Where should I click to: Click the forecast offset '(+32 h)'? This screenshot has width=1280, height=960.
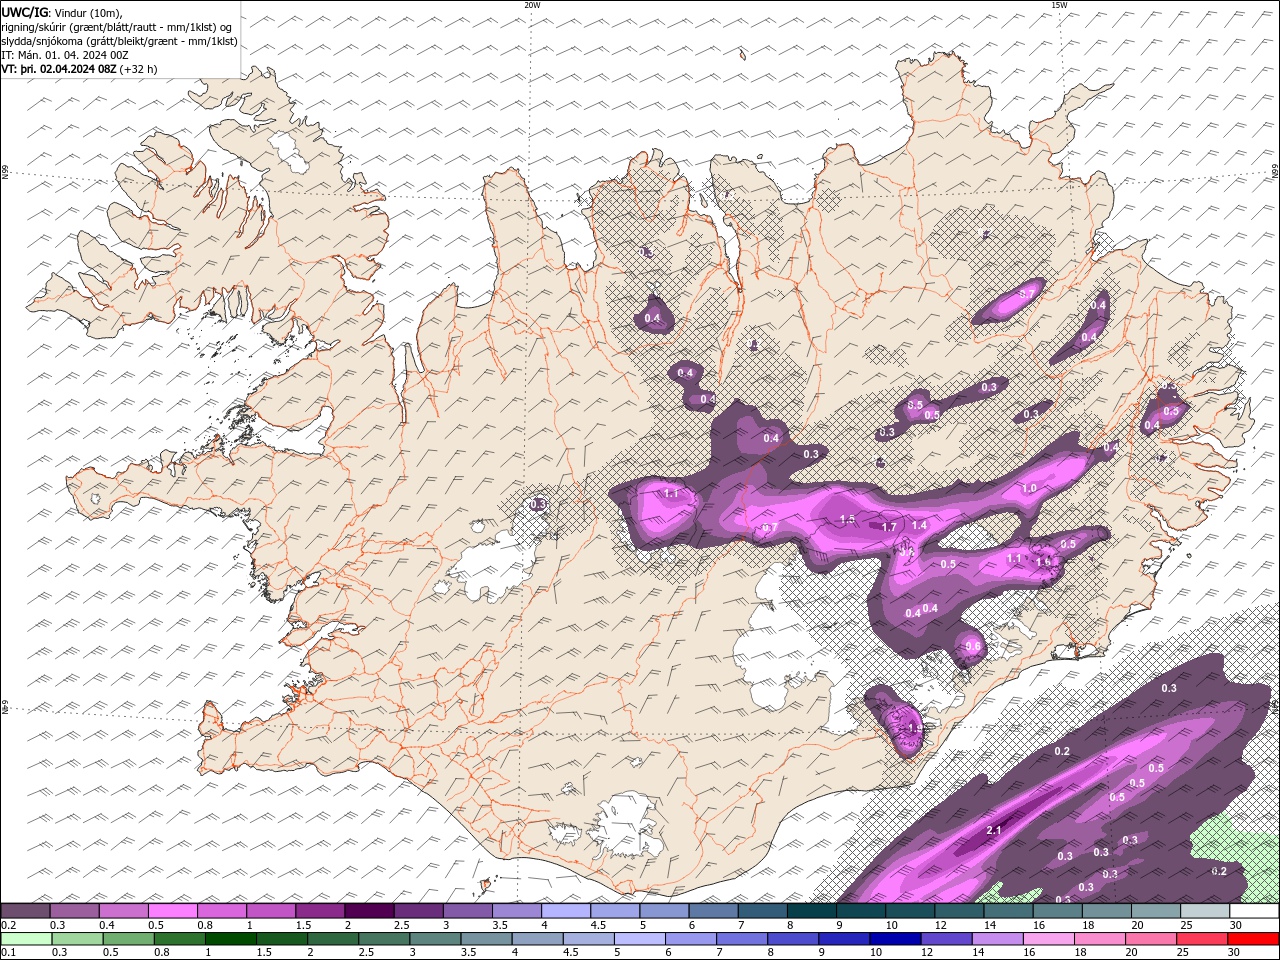click(139, 69)
